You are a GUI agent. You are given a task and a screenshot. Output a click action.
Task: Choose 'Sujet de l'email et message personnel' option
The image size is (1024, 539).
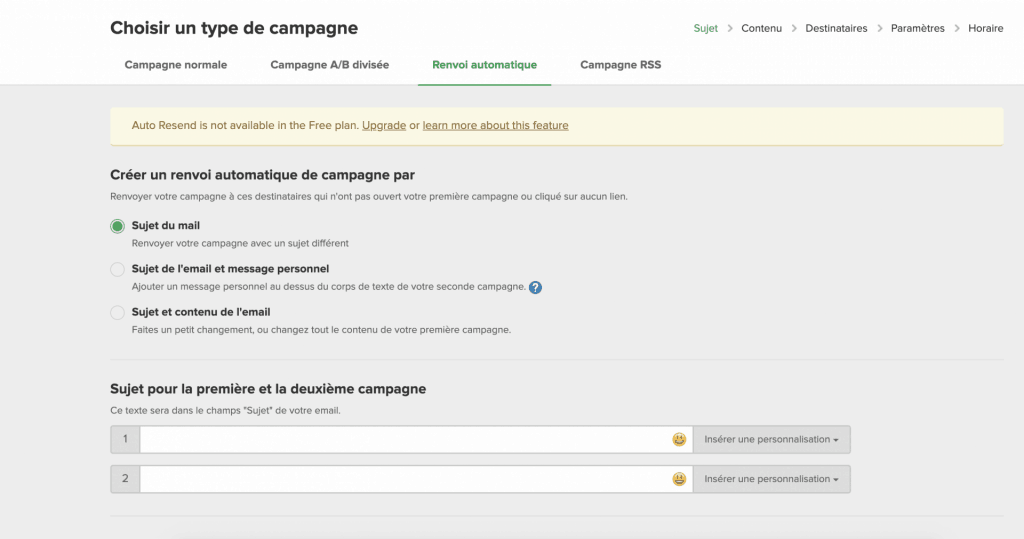(118, 269)
